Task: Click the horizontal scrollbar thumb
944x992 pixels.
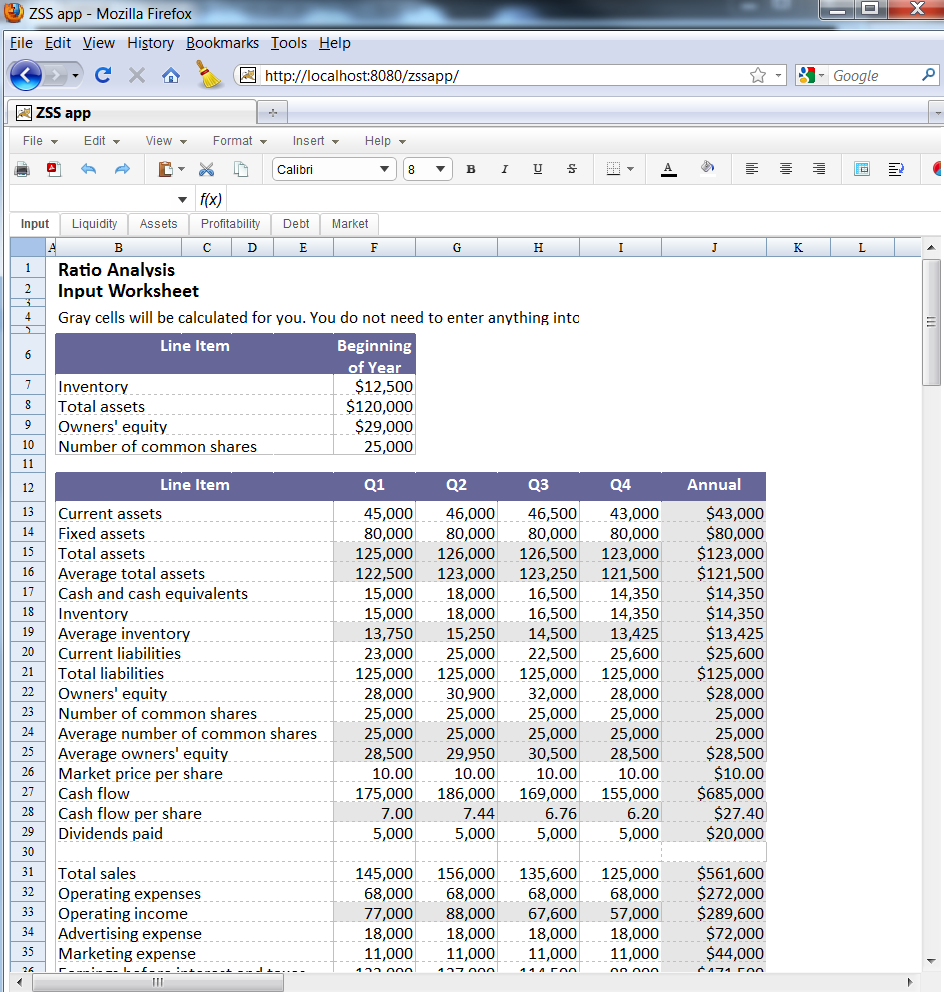Action: click(158, 982)
